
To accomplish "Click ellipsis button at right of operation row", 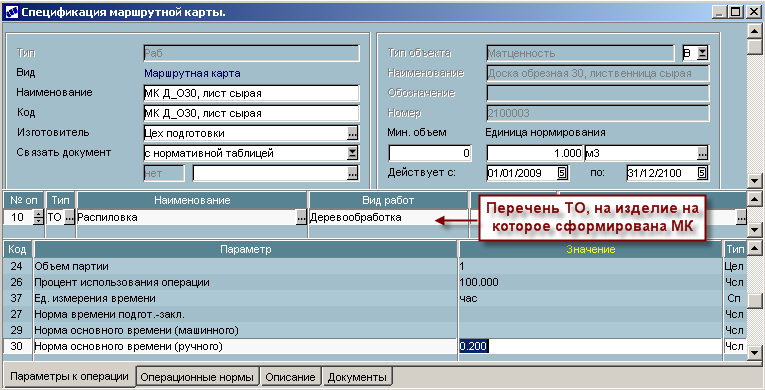I will (x=741, y=218).
